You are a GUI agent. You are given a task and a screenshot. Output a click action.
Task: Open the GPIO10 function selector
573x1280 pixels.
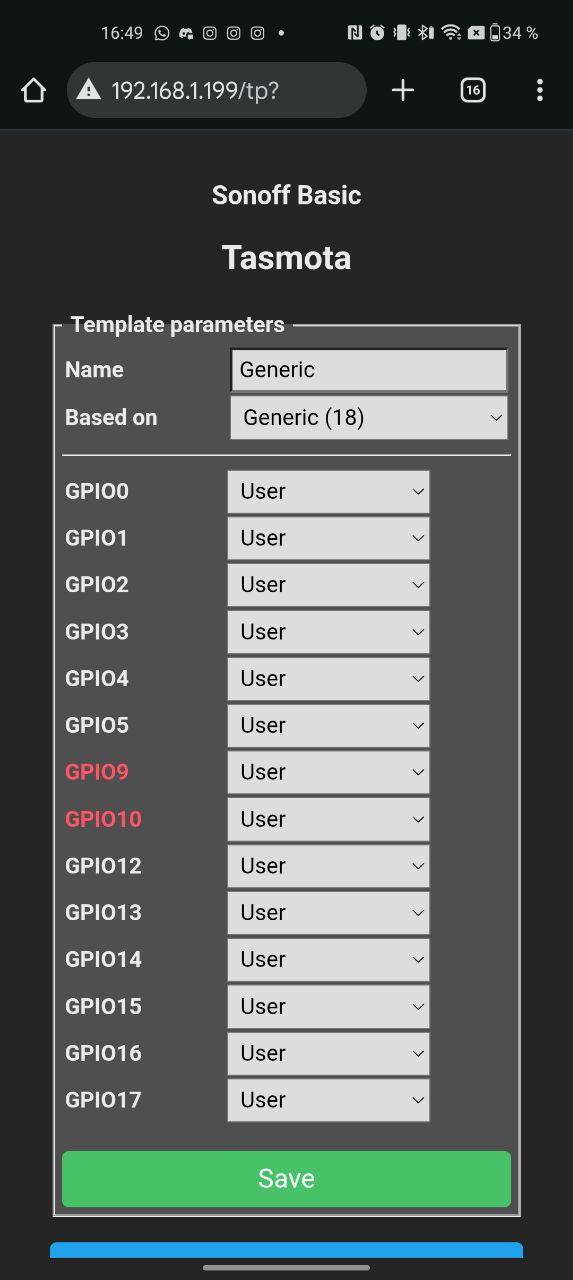pyautogui.click(x=328, y=820)
